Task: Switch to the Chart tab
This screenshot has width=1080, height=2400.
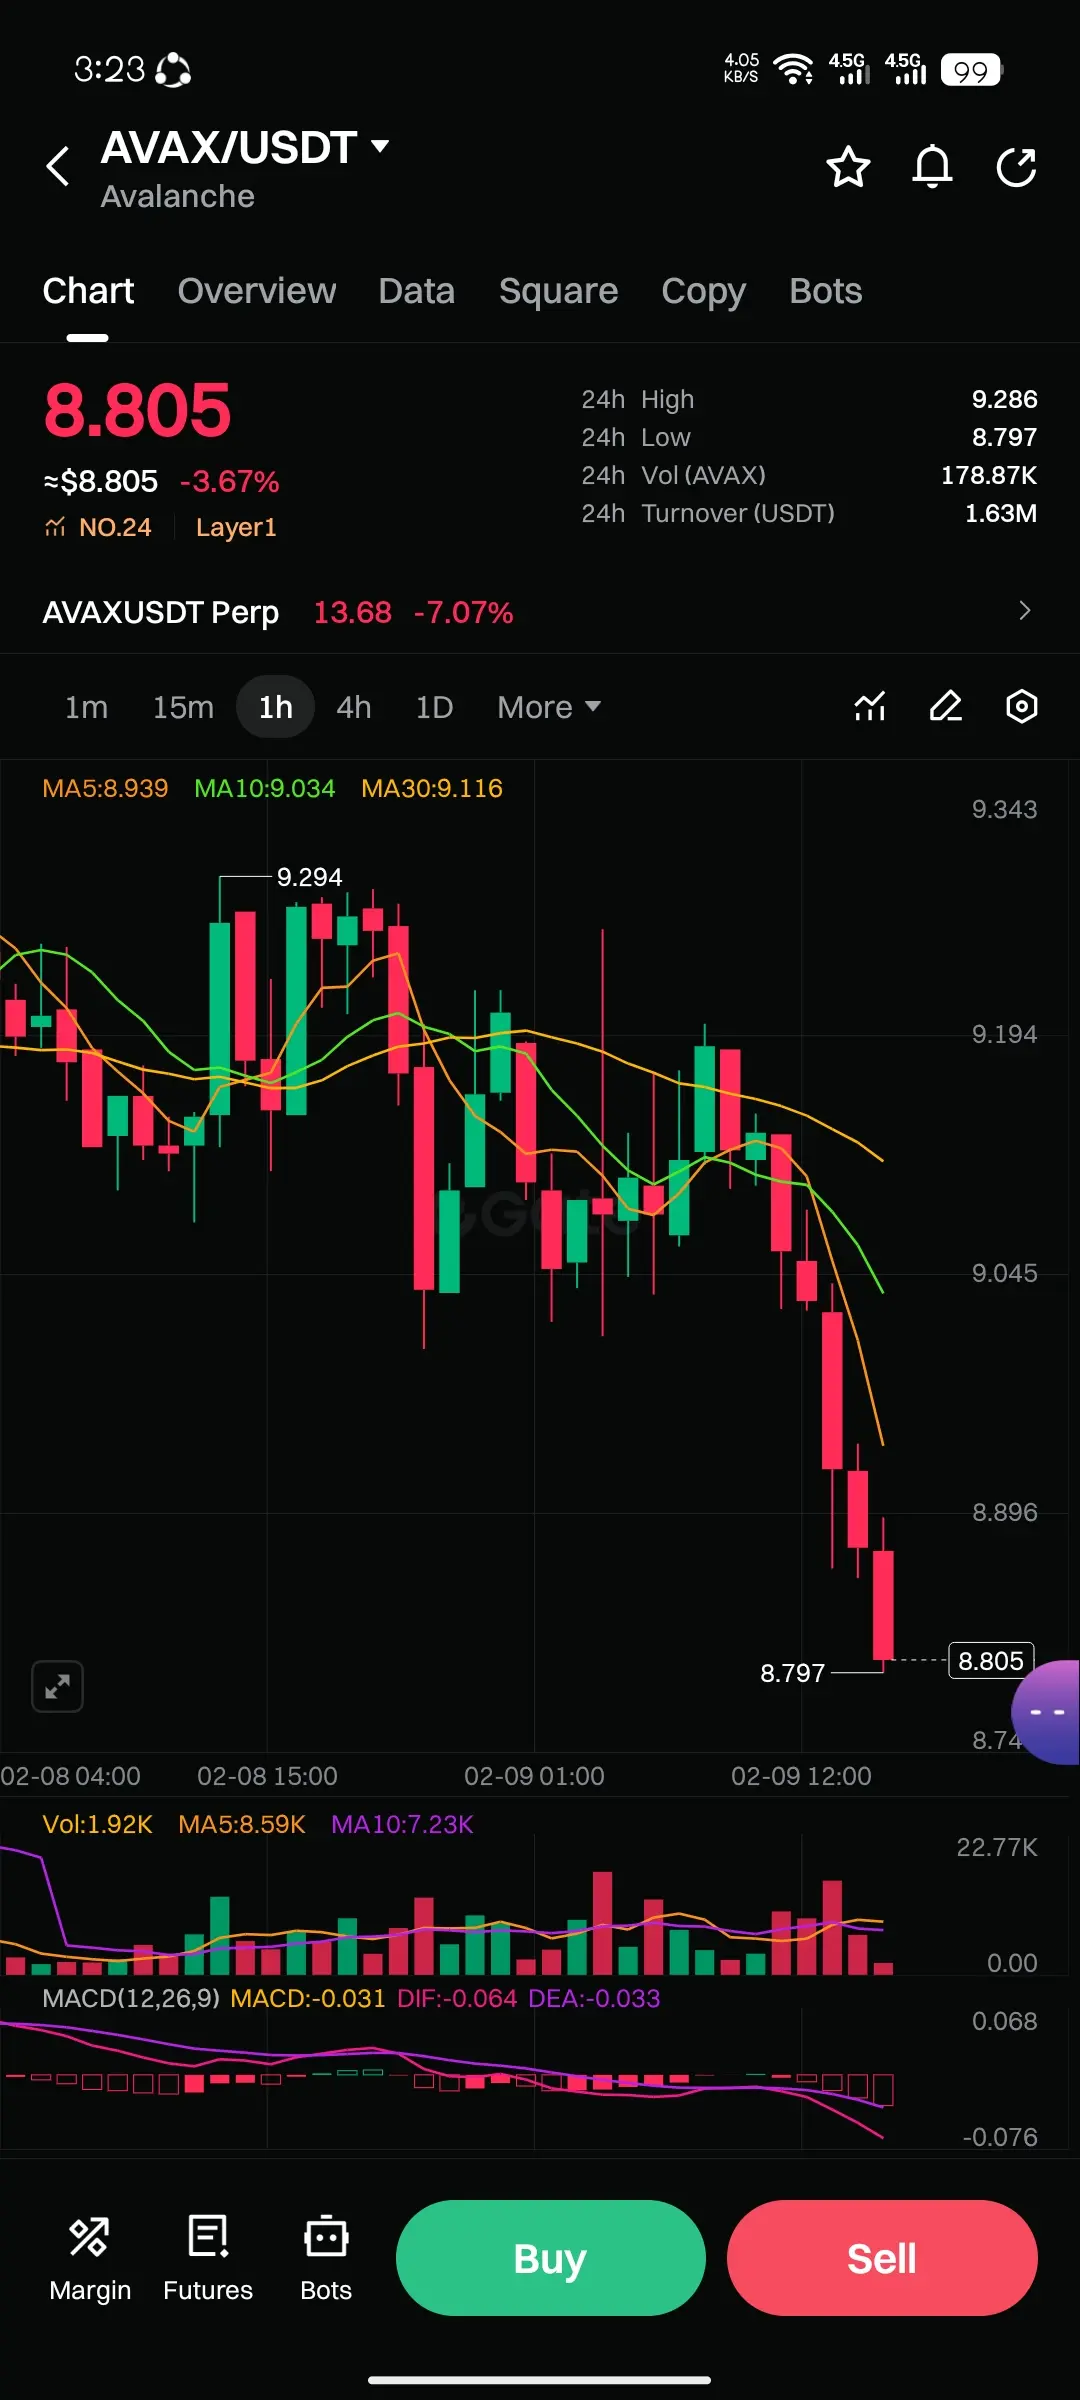Action: [x=88, y=291]
